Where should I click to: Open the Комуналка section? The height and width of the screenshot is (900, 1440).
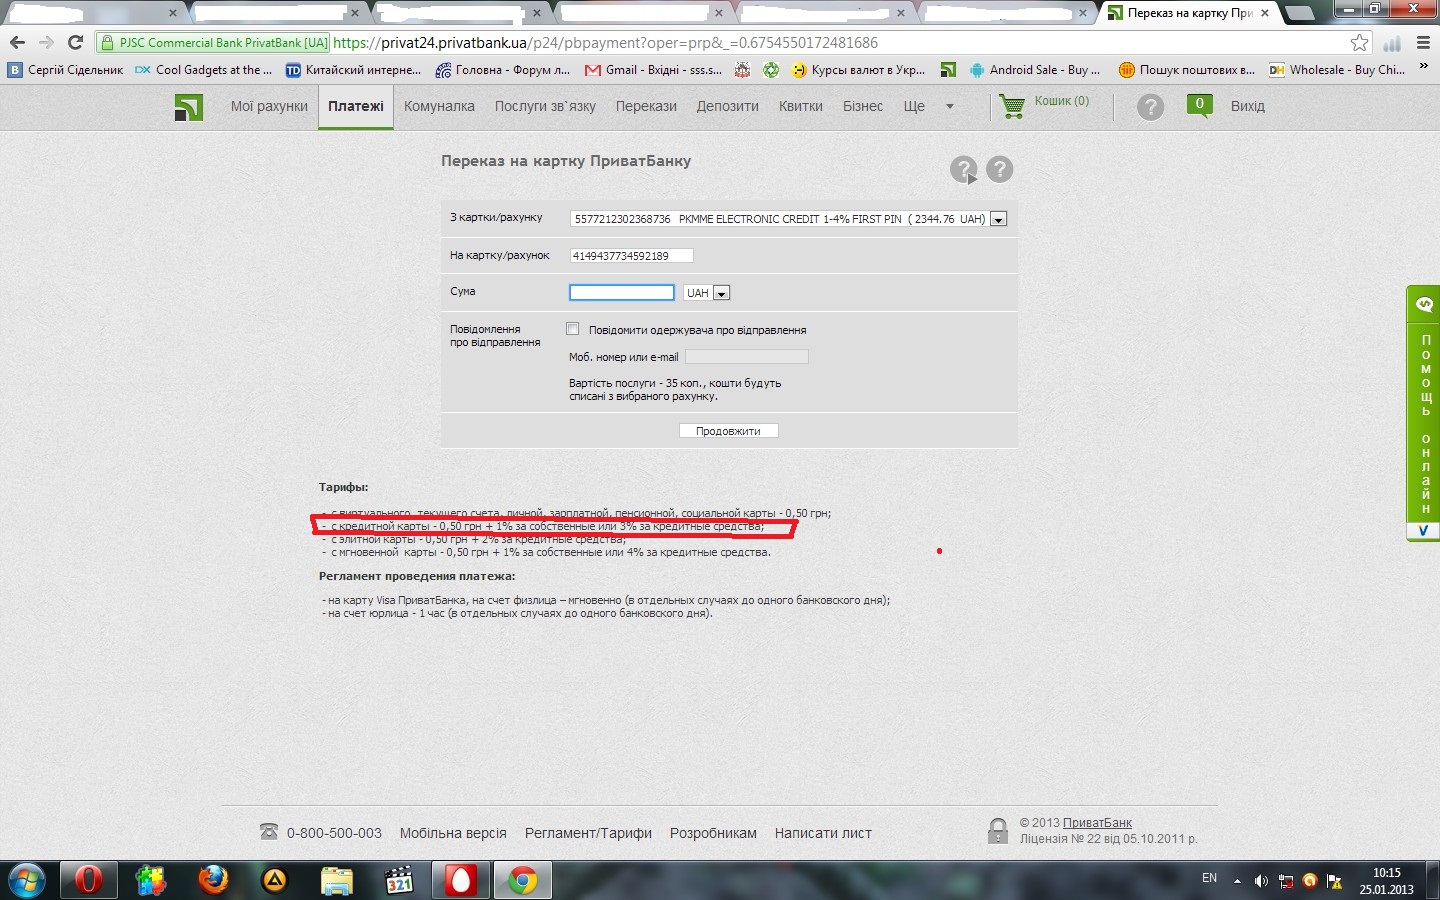click(439, 106)
